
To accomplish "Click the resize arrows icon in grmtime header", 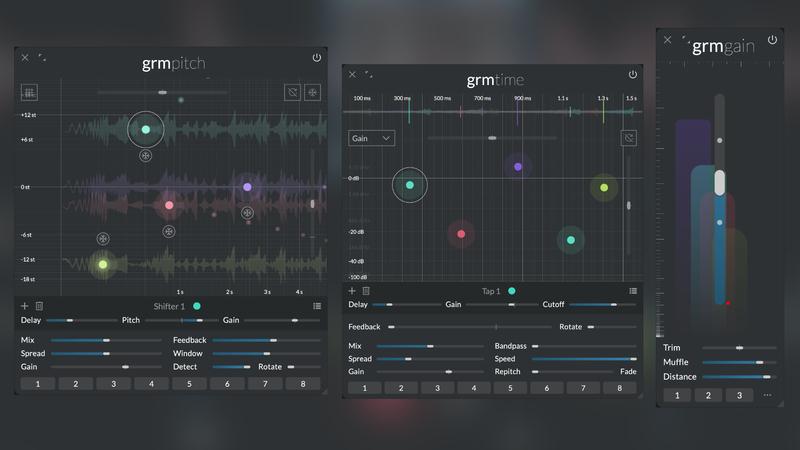I will pos(369,74).
